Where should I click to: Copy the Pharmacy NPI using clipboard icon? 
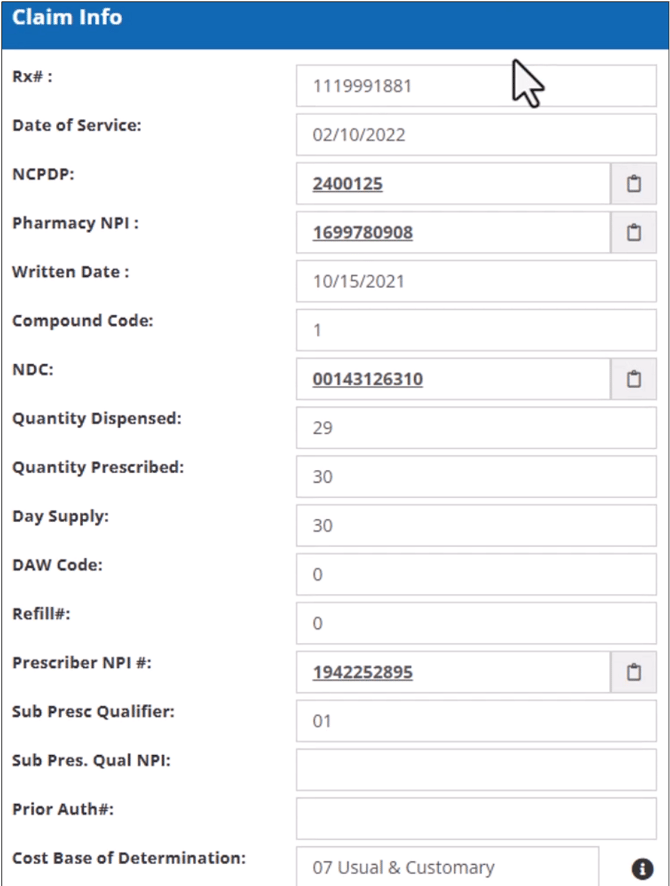pyautogui.click(x=633, y=233)
